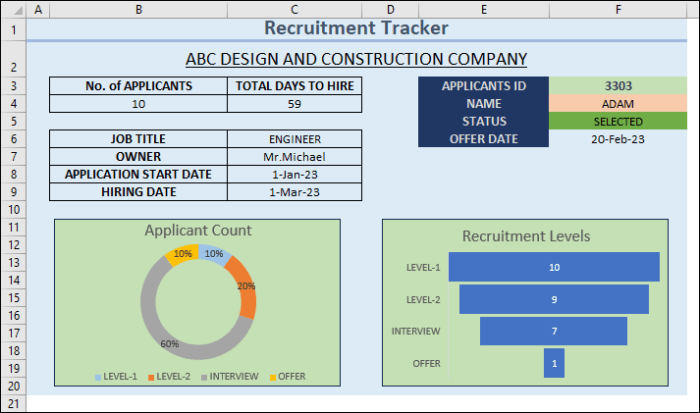Select the applicants count cell showing 10

pos(138,104)
